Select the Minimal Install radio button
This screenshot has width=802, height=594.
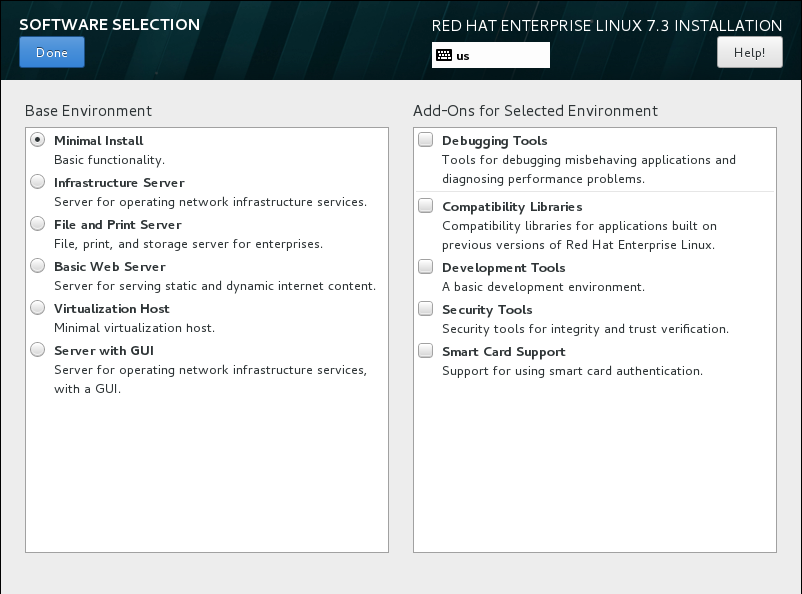[37, 140]
